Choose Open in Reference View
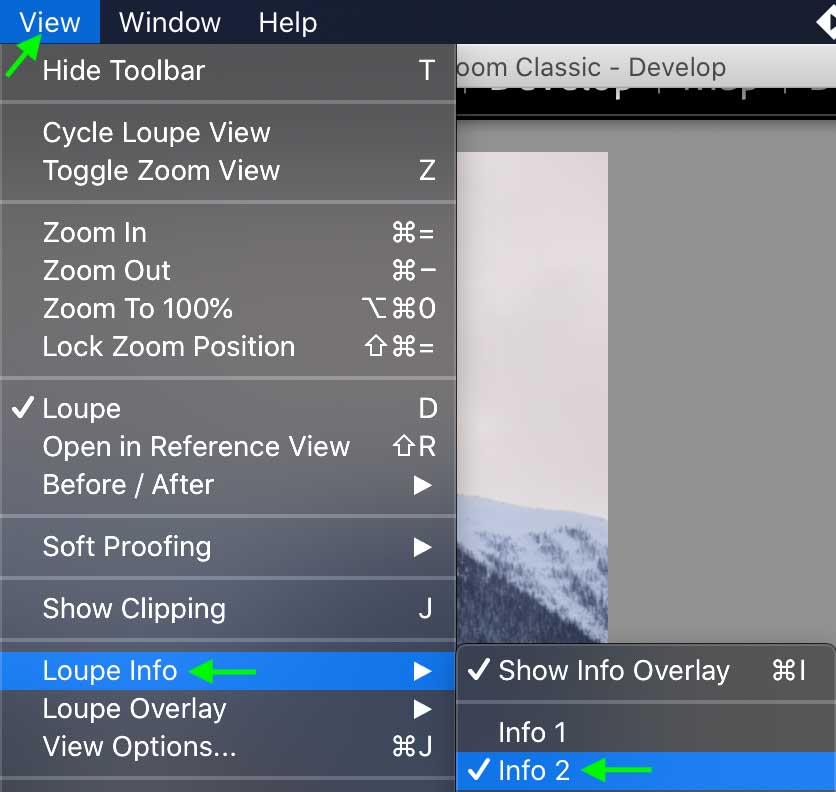This screenshot has width=836, height=792. [228, 446]
